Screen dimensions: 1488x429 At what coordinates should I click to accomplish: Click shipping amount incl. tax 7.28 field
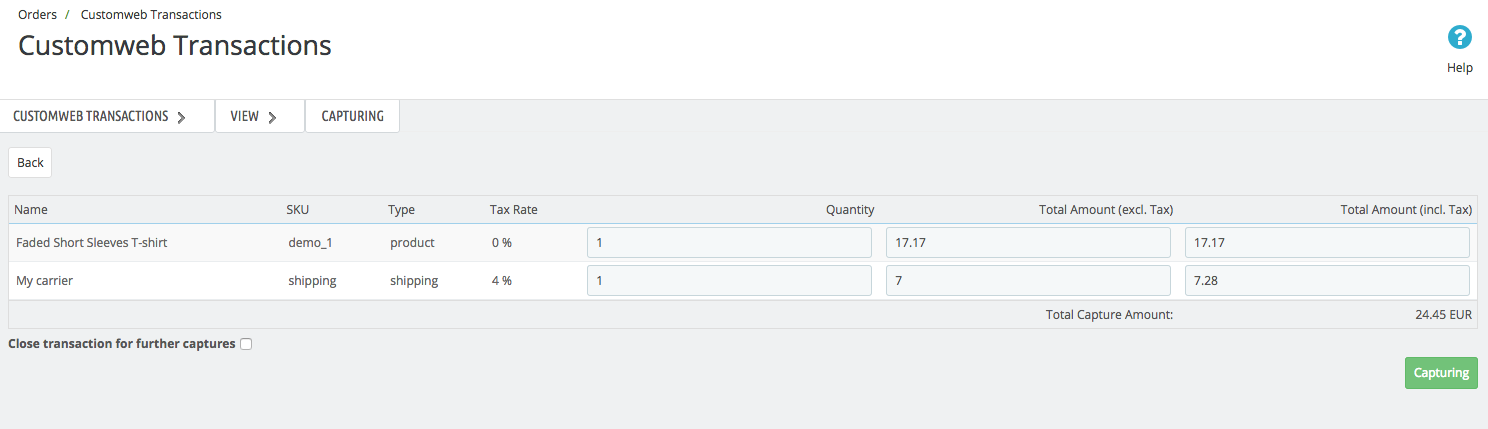point(1327,281)
